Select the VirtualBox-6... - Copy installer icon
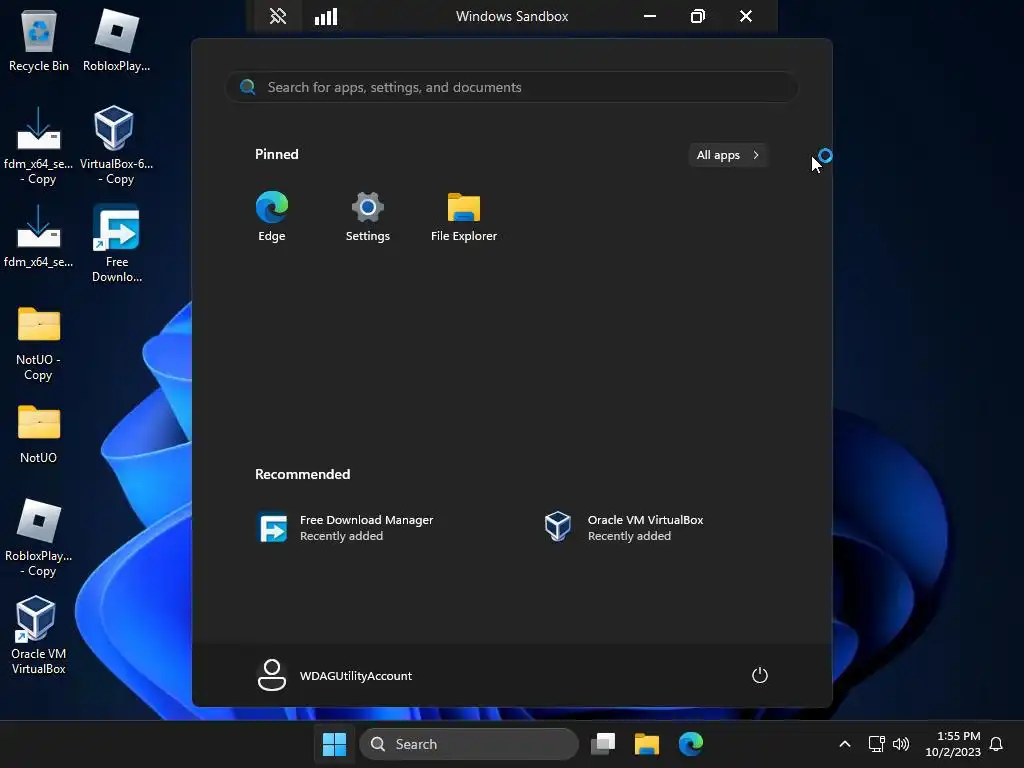This screenshot has height=768, width=1024. (116, 146)
